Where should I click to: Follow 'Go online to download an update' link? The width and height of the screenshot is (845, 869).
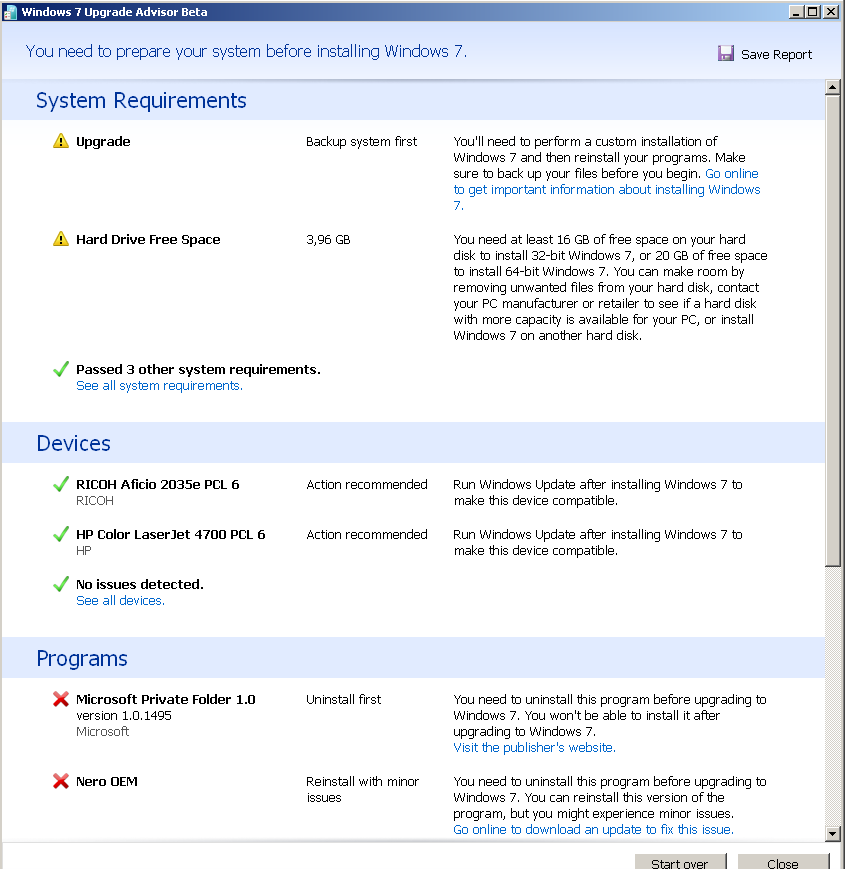593,830
